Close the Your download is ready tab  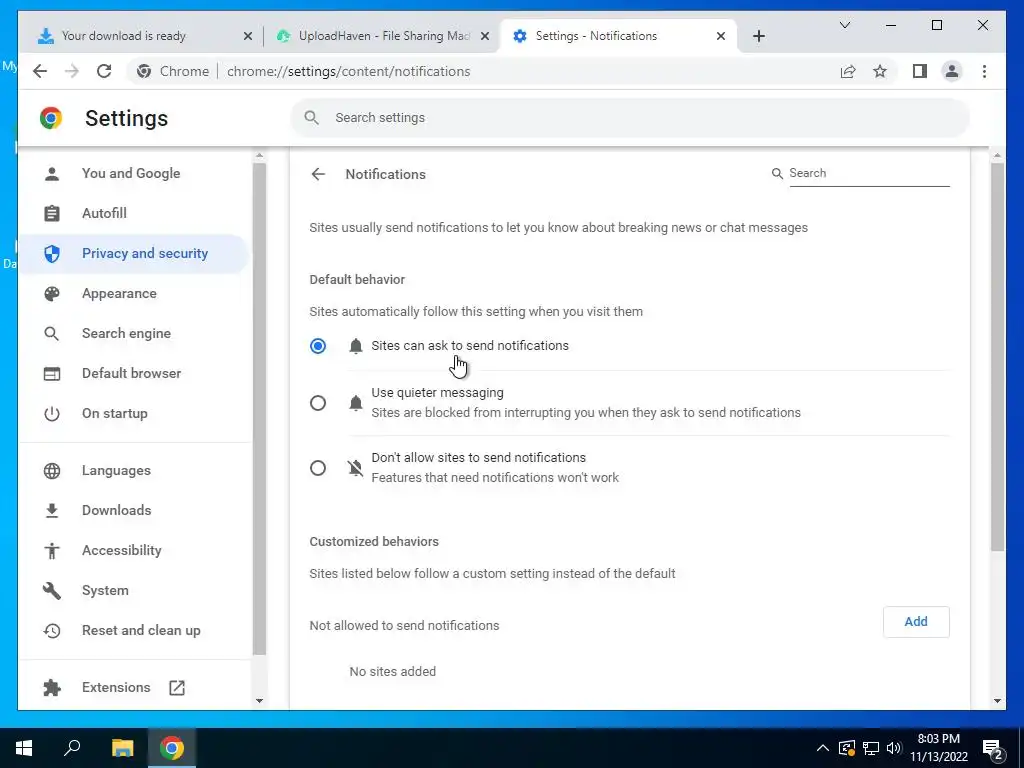248,36
